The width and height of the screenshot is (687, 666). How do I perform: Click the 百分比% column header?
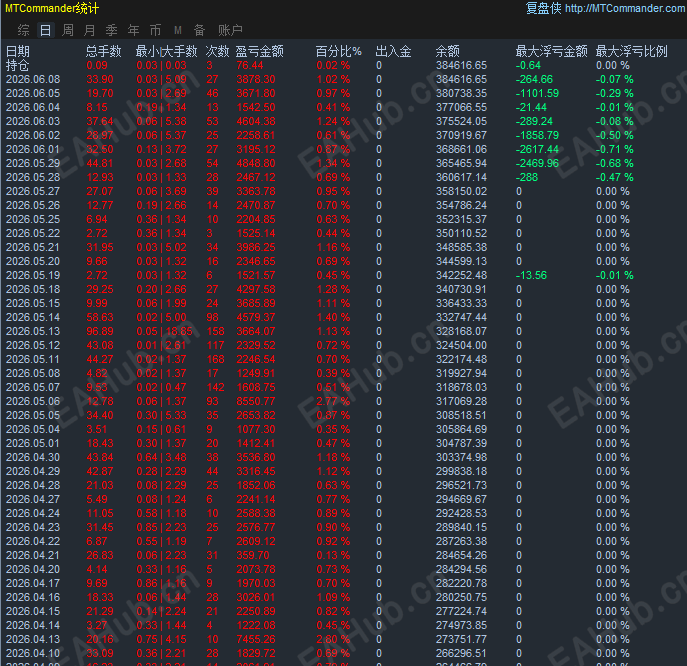pos(339,51)
